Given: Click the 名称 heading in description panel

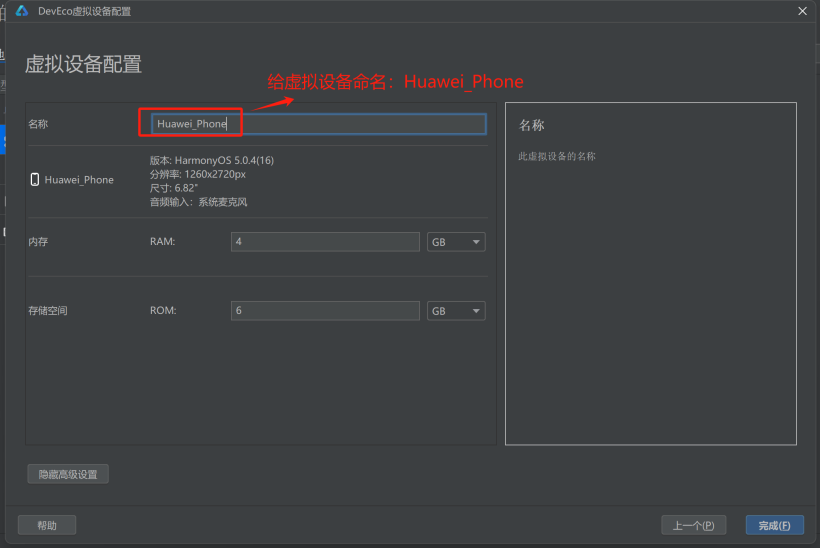Looking at the screenshot, I should coord(531,126).
